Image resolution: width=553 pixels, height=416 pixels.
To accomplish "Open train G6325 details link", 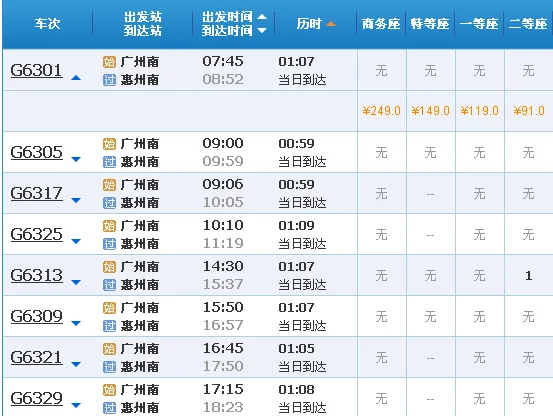I will pos(36,234).
